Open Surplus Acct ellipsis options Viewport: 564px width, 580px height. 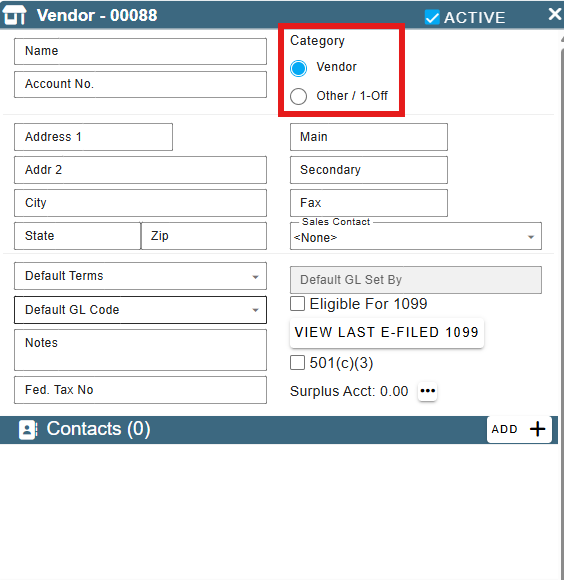pos(428,391)
